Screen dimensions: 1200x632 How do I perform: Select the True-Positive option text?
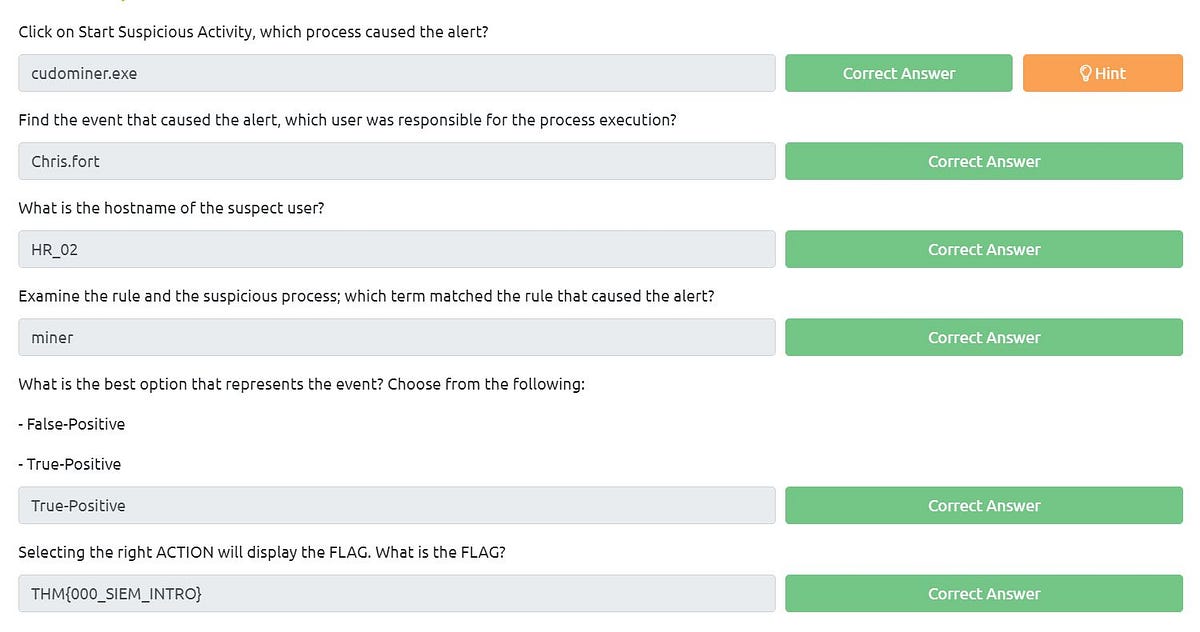pos(69,463)
